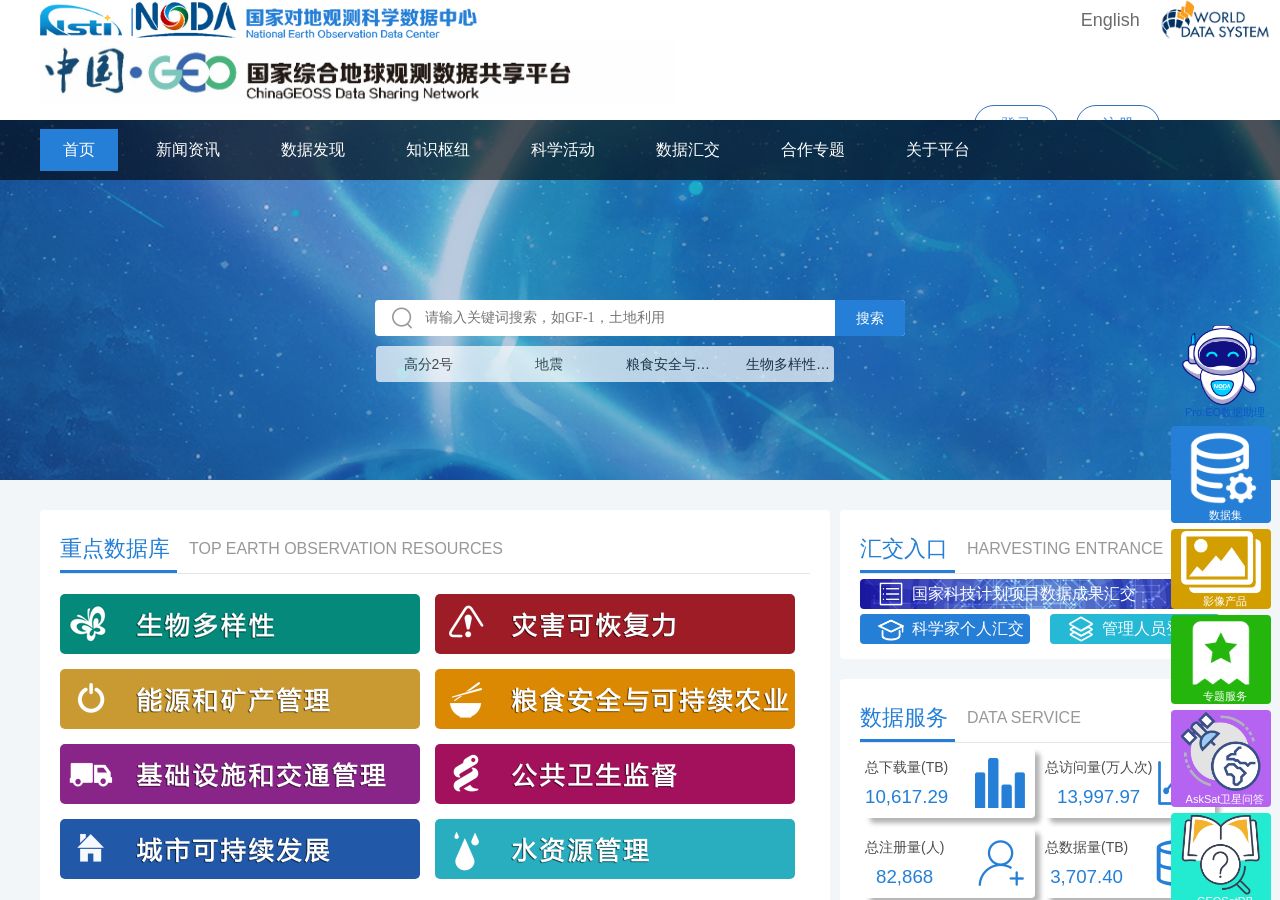Open the NSTI logo link
The width and height of the screenshot is (1280, 900).
tap(80, 20)
